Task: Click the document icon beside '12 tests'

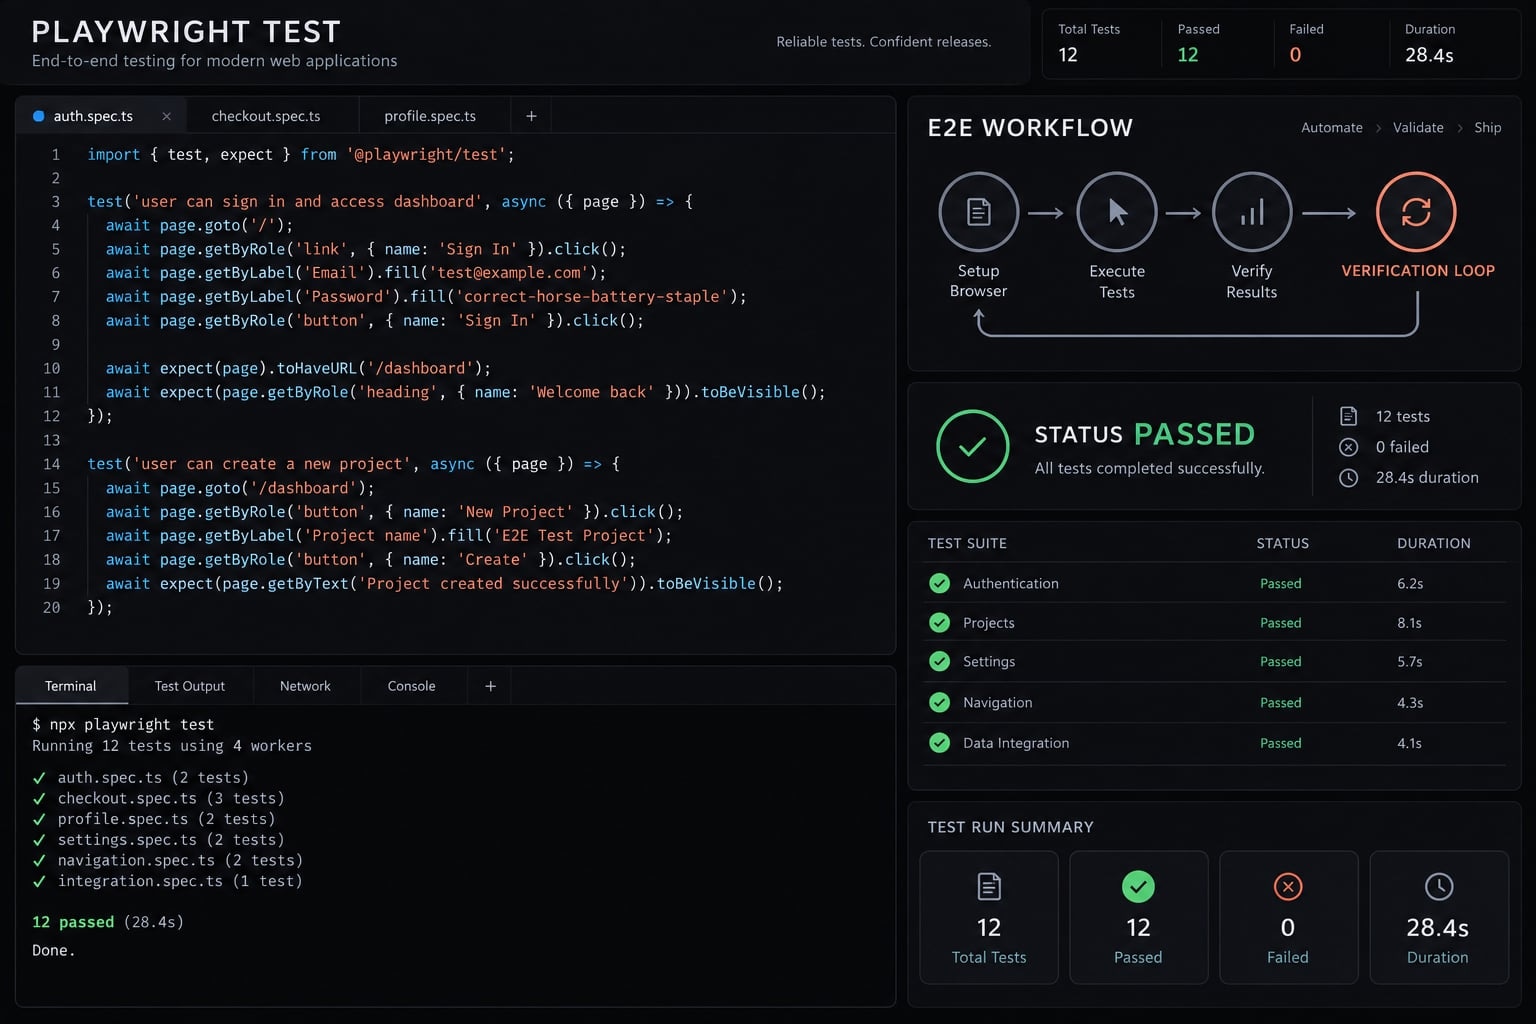Action: click(1348, 416)
